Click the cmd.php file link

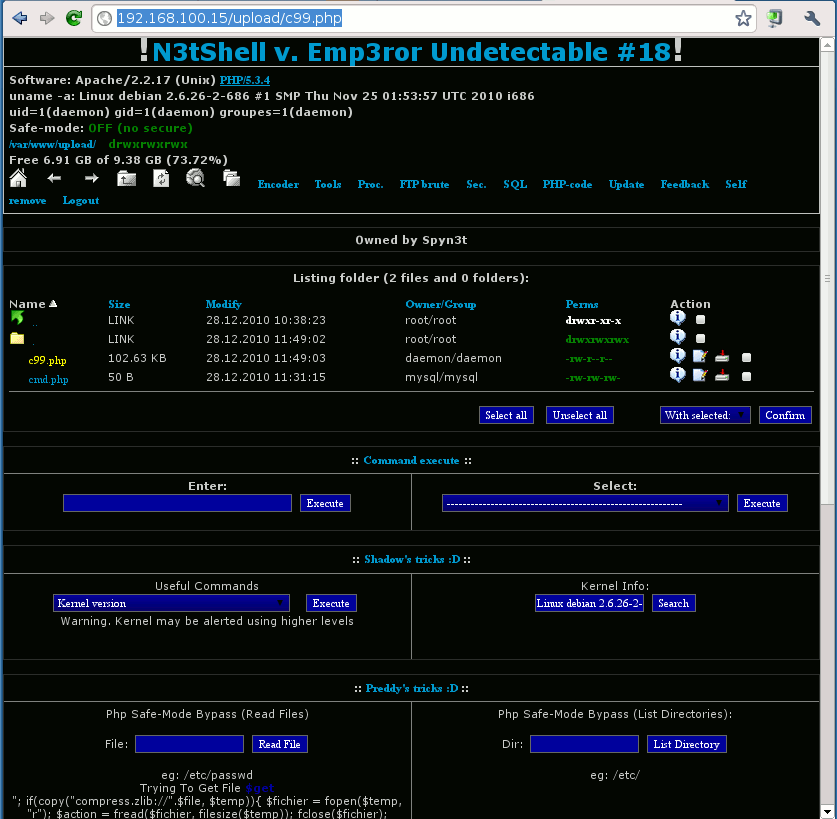coord(48,380)
